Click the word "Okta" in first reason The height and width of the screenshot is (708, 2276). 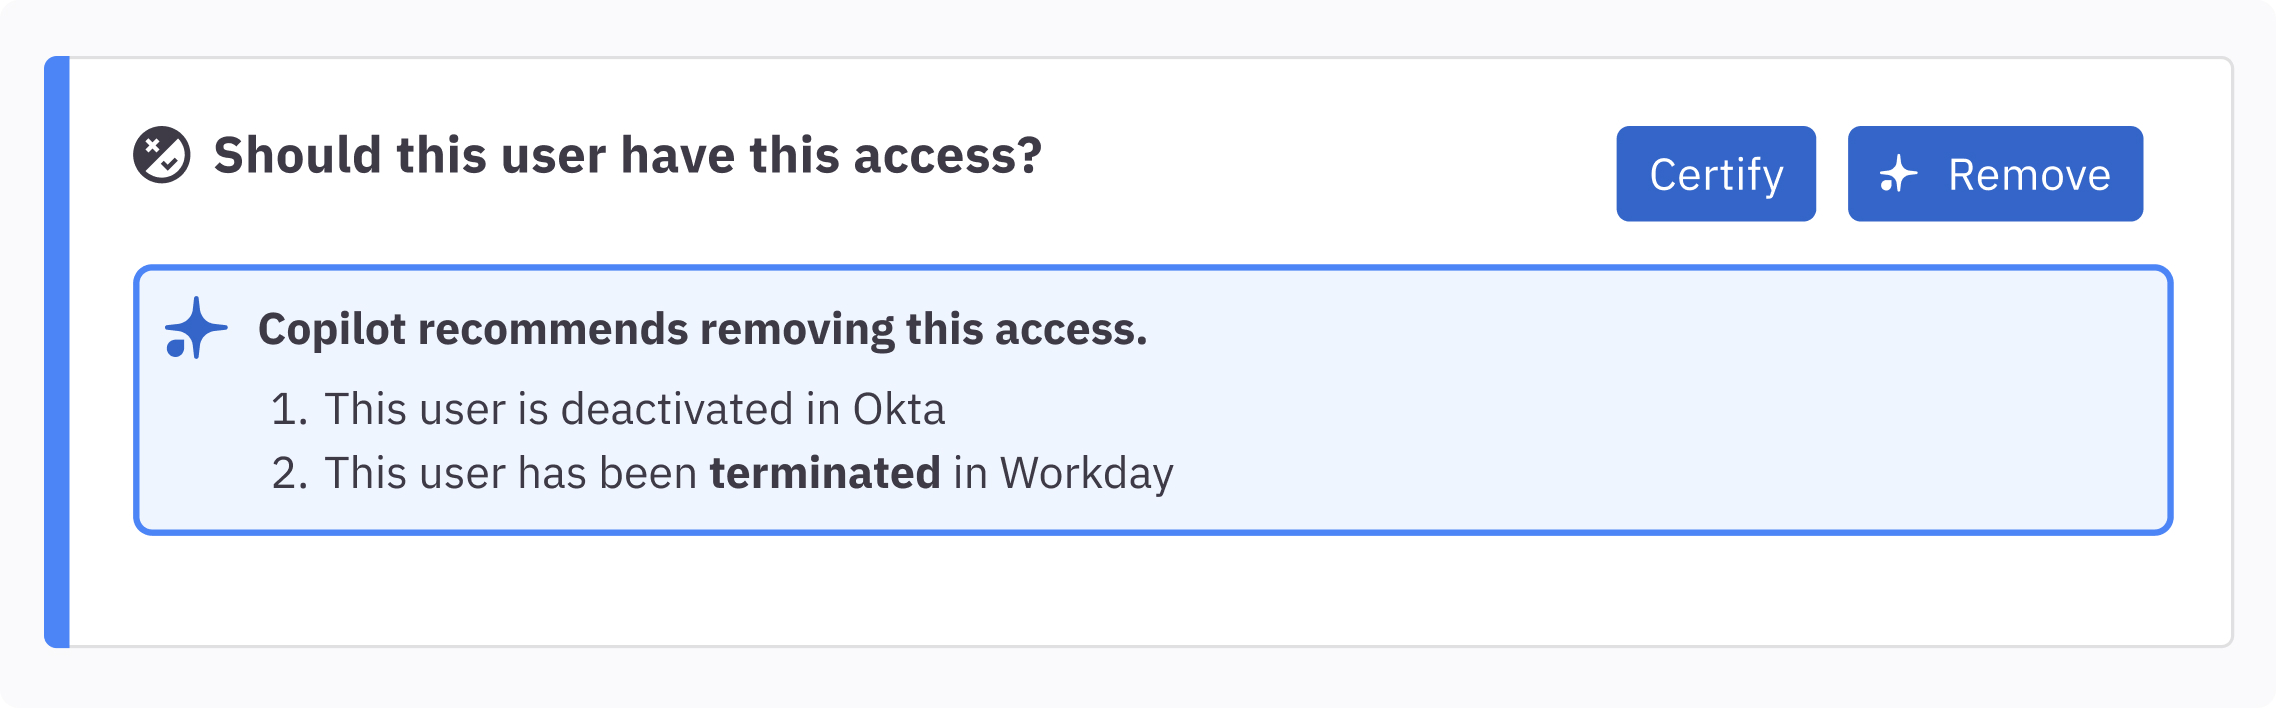tap(898, 409)
